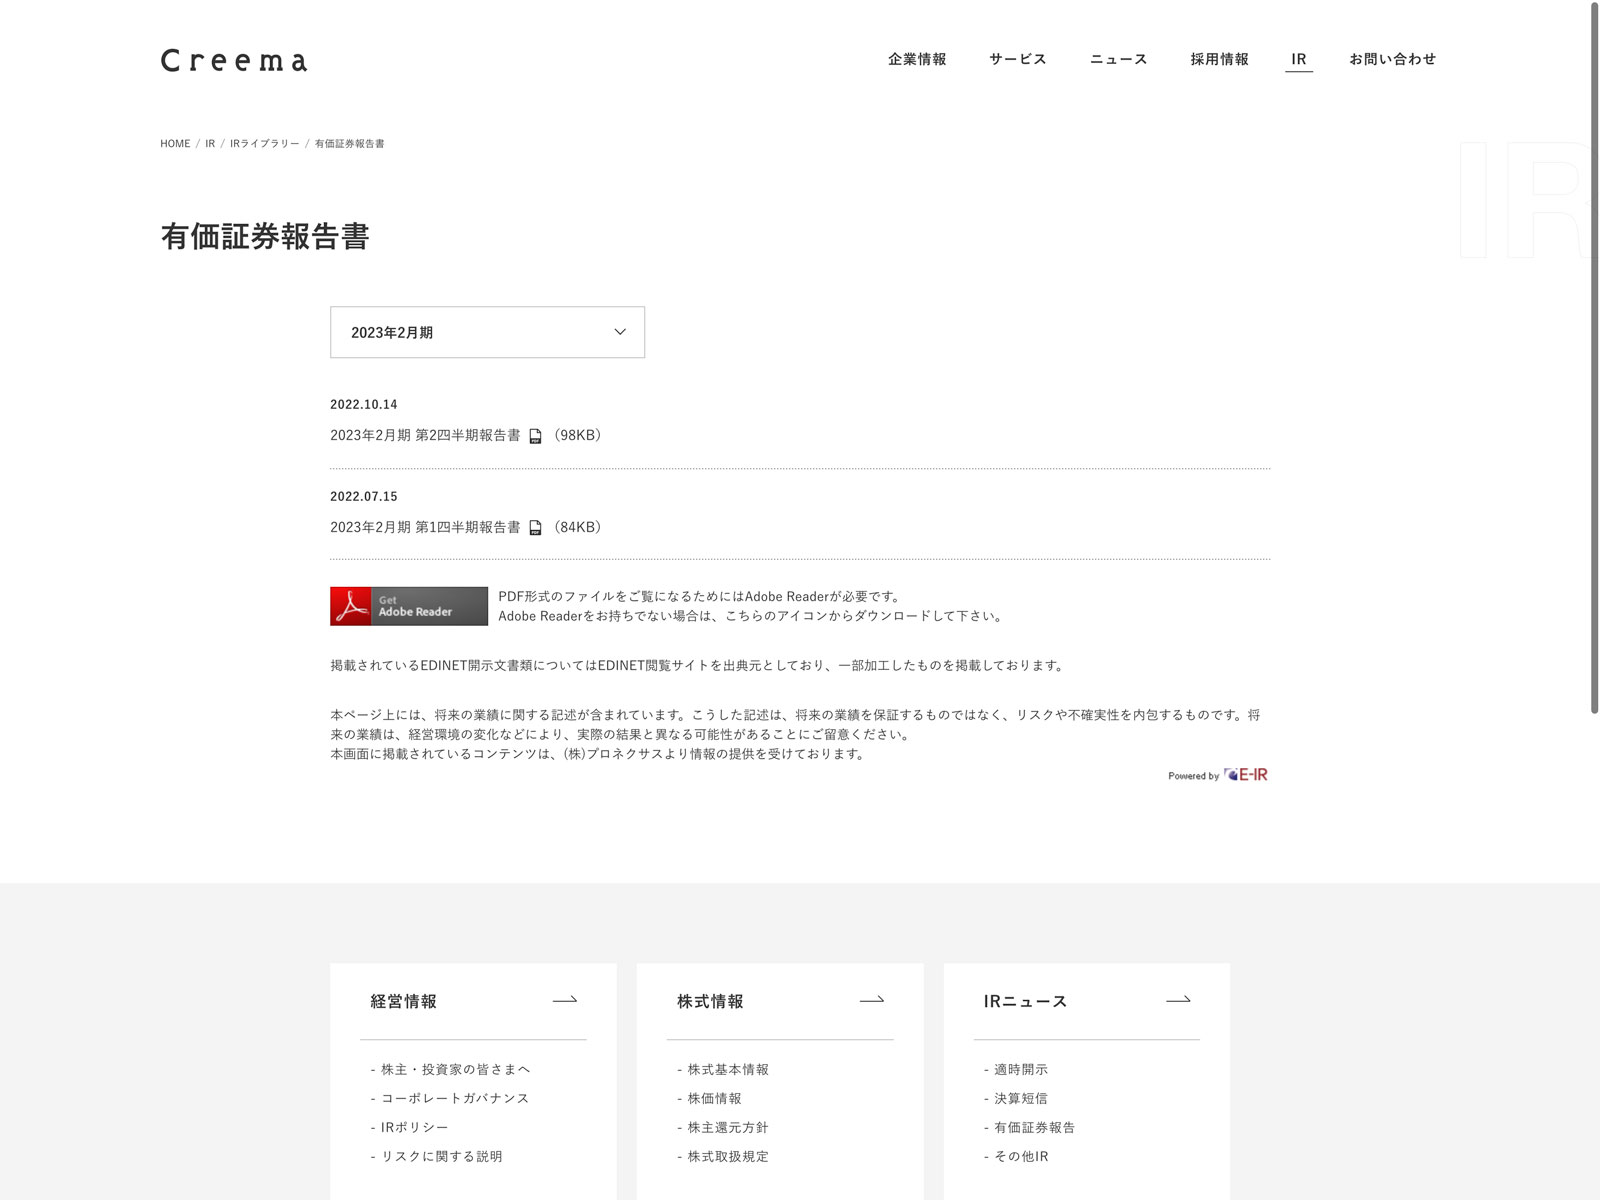The height and width of the screenshot is (1200, 1600).
Task: Click the Creema logo
Action: [234, 61]
